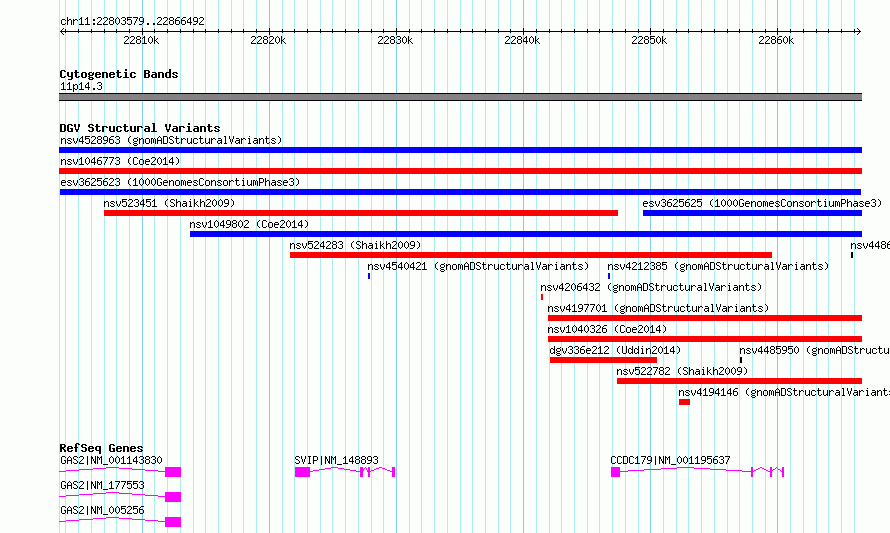
Task: Click the nsv4194146 short red variant bar
Action: [685, 402]
